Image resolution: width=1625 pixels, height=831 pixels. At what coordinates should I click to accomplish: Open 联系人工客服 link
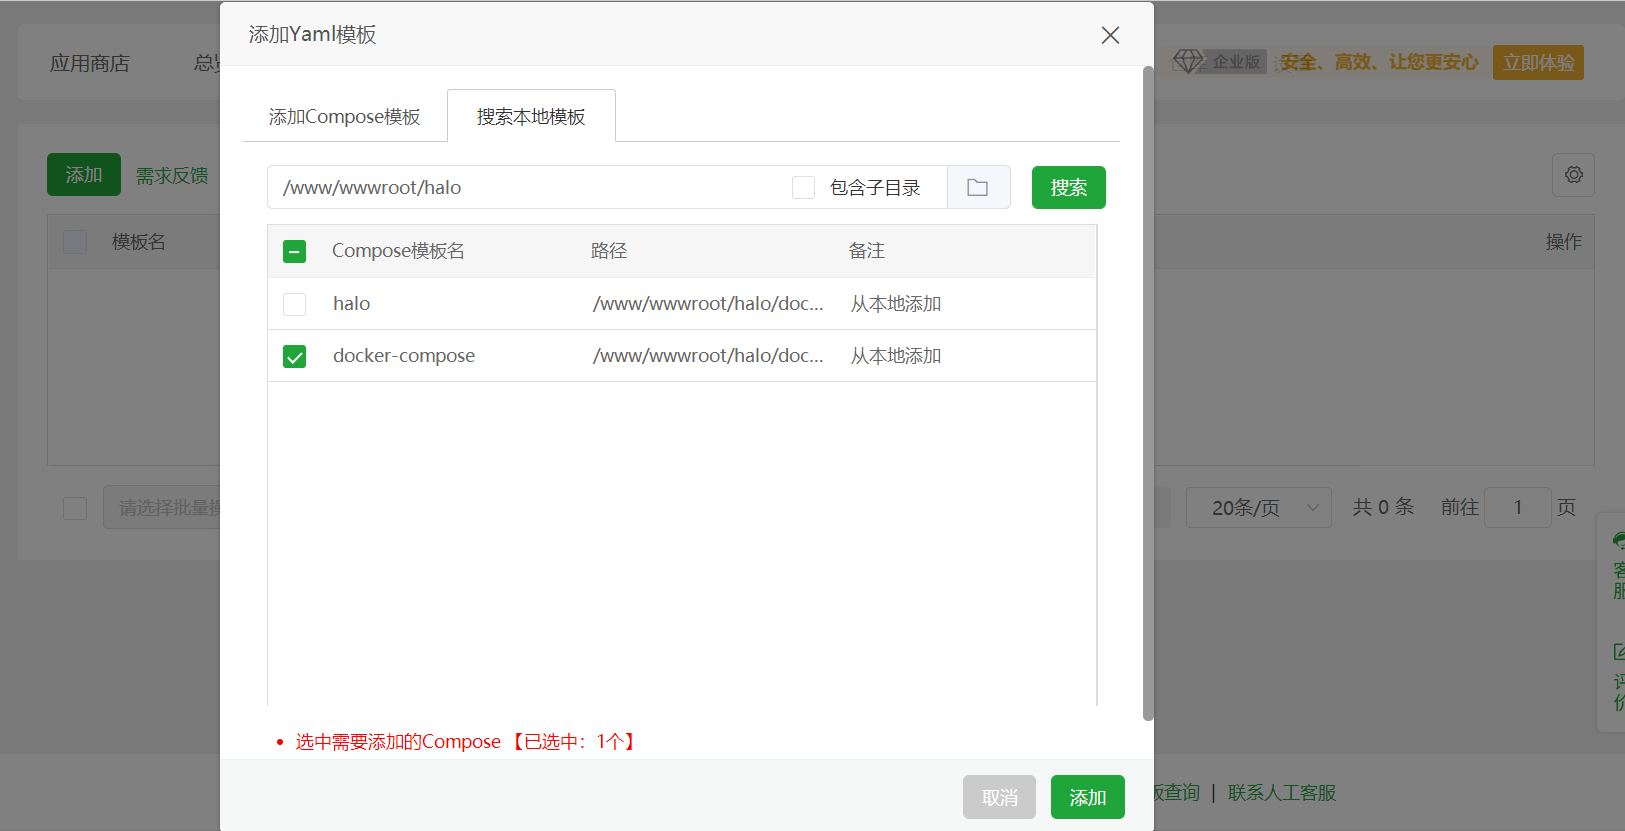point(1281,793)
